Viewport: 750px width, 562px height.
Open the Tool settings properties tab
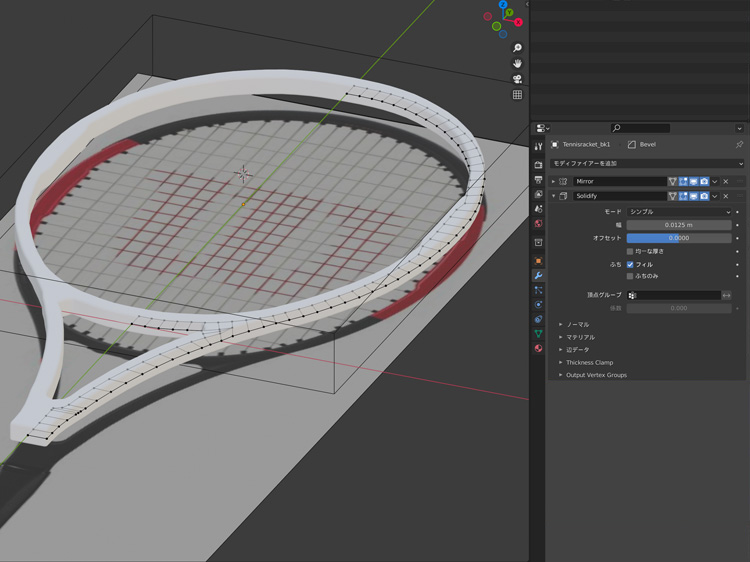click(x=539, y=147)
